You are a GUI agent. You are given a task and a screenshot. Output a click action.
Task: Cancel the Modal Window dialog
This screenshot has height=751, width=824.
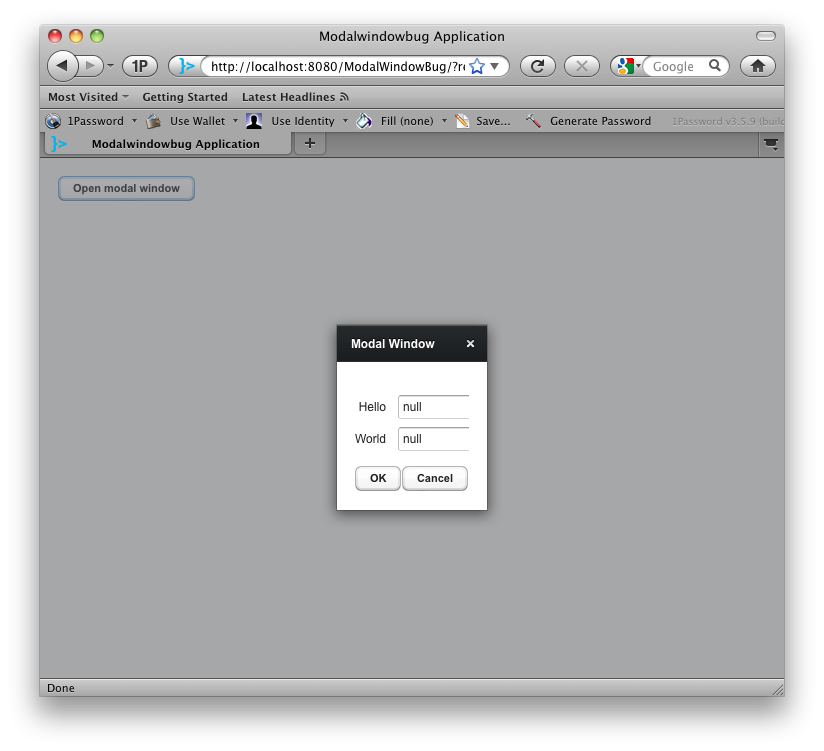(434, 478)
